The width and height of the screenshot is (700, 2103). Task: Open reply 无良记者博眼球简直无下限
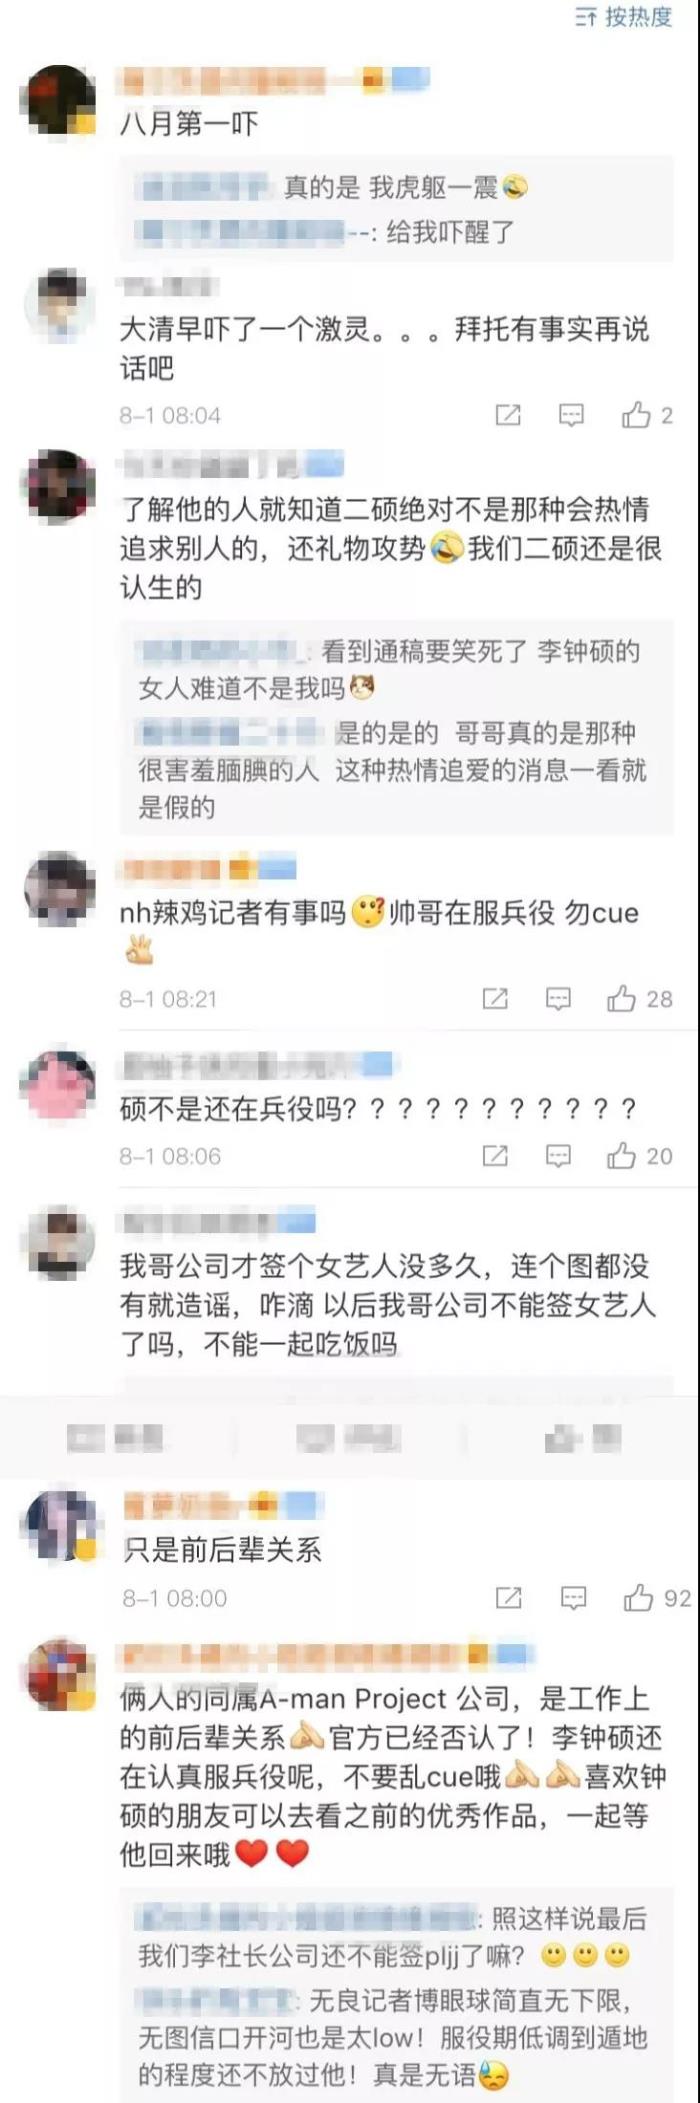pyautogui.click(x=393, y=2038)
